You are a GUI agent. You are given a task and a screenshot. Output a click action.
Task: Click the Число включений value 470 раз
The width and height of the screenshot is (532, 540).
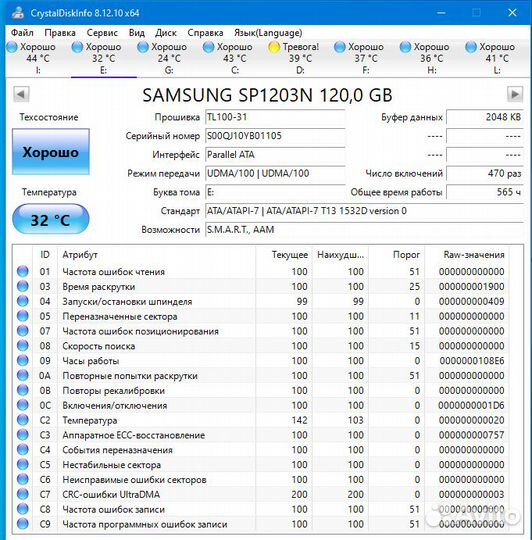[x=485, y=173]
